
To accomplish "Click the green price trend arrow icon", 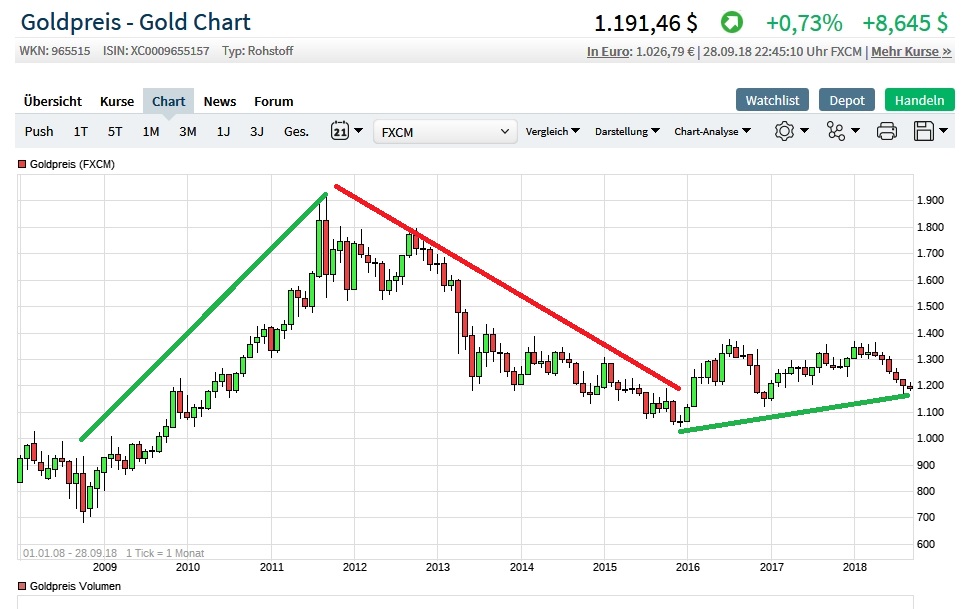I will 731,22.
